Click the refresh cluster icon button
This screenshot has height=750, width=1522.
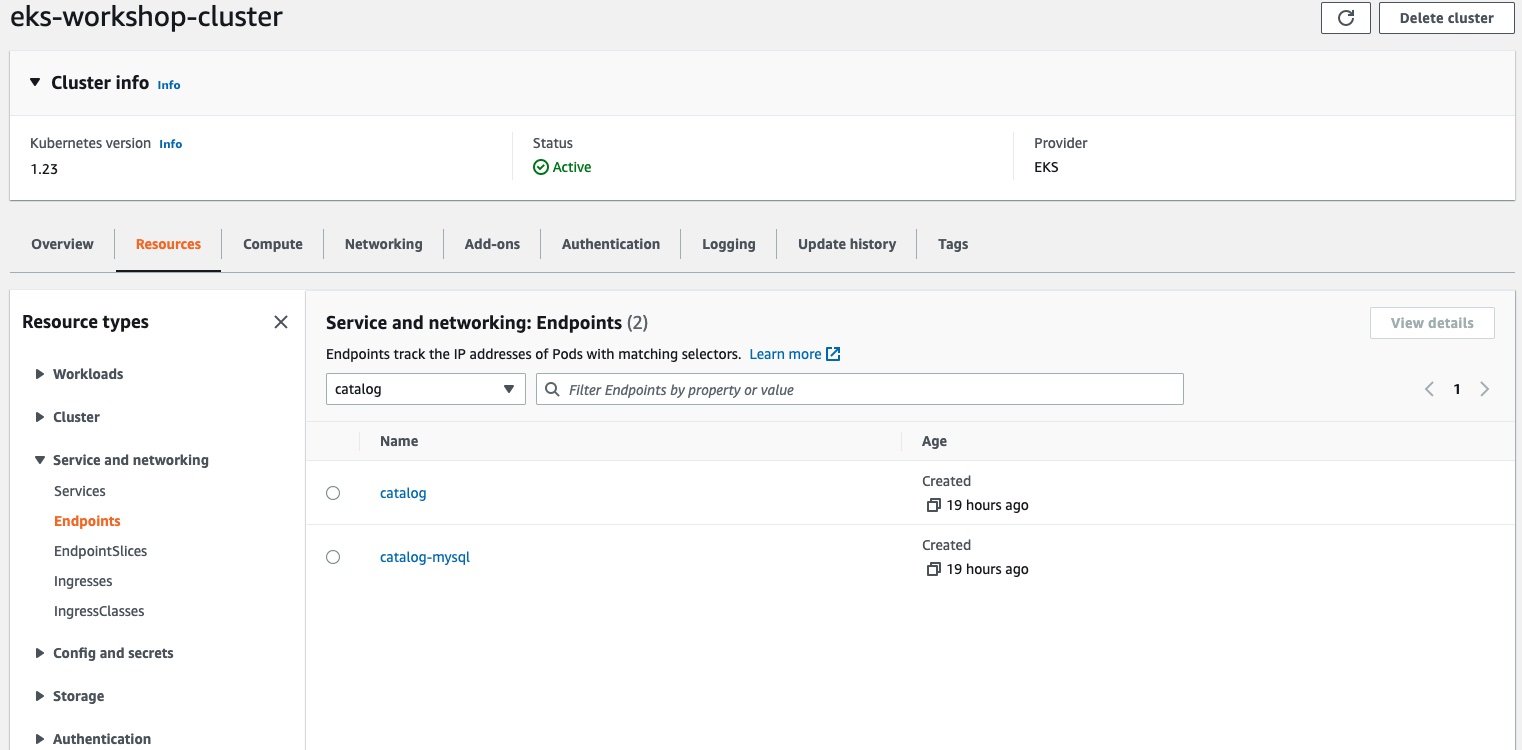click(1345, 18)
